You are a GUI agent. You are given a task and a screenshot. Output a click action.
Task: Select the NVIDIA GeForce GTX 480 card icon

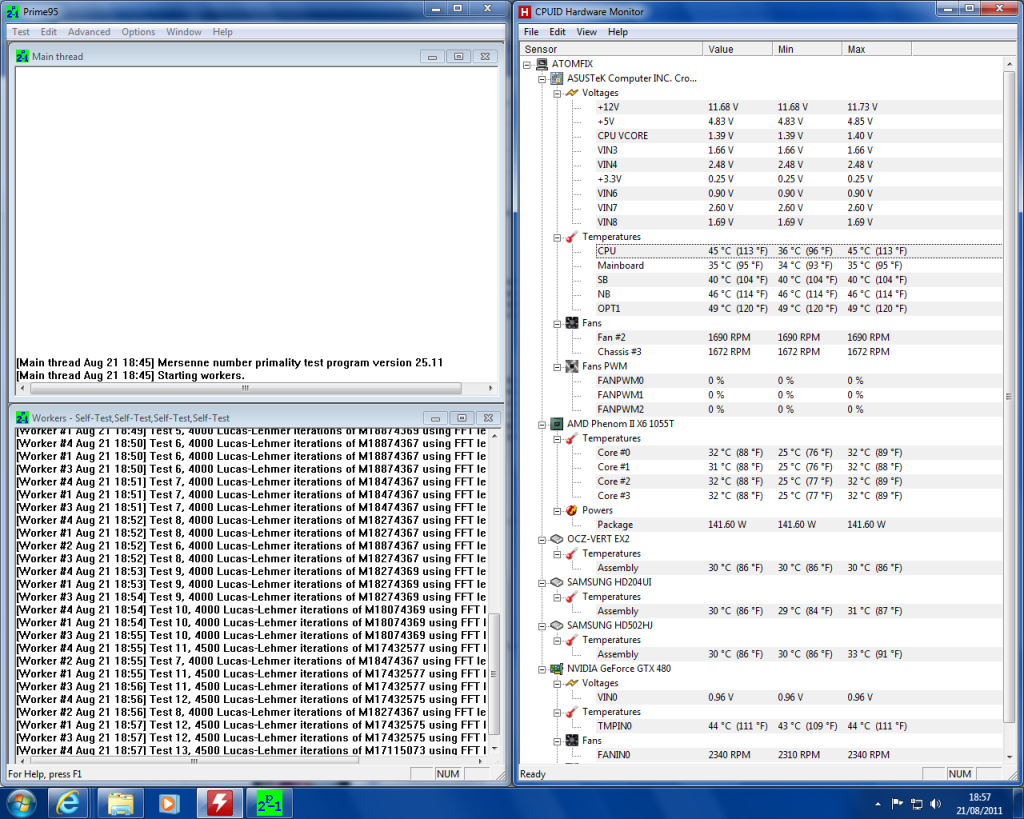click(557, 669)
